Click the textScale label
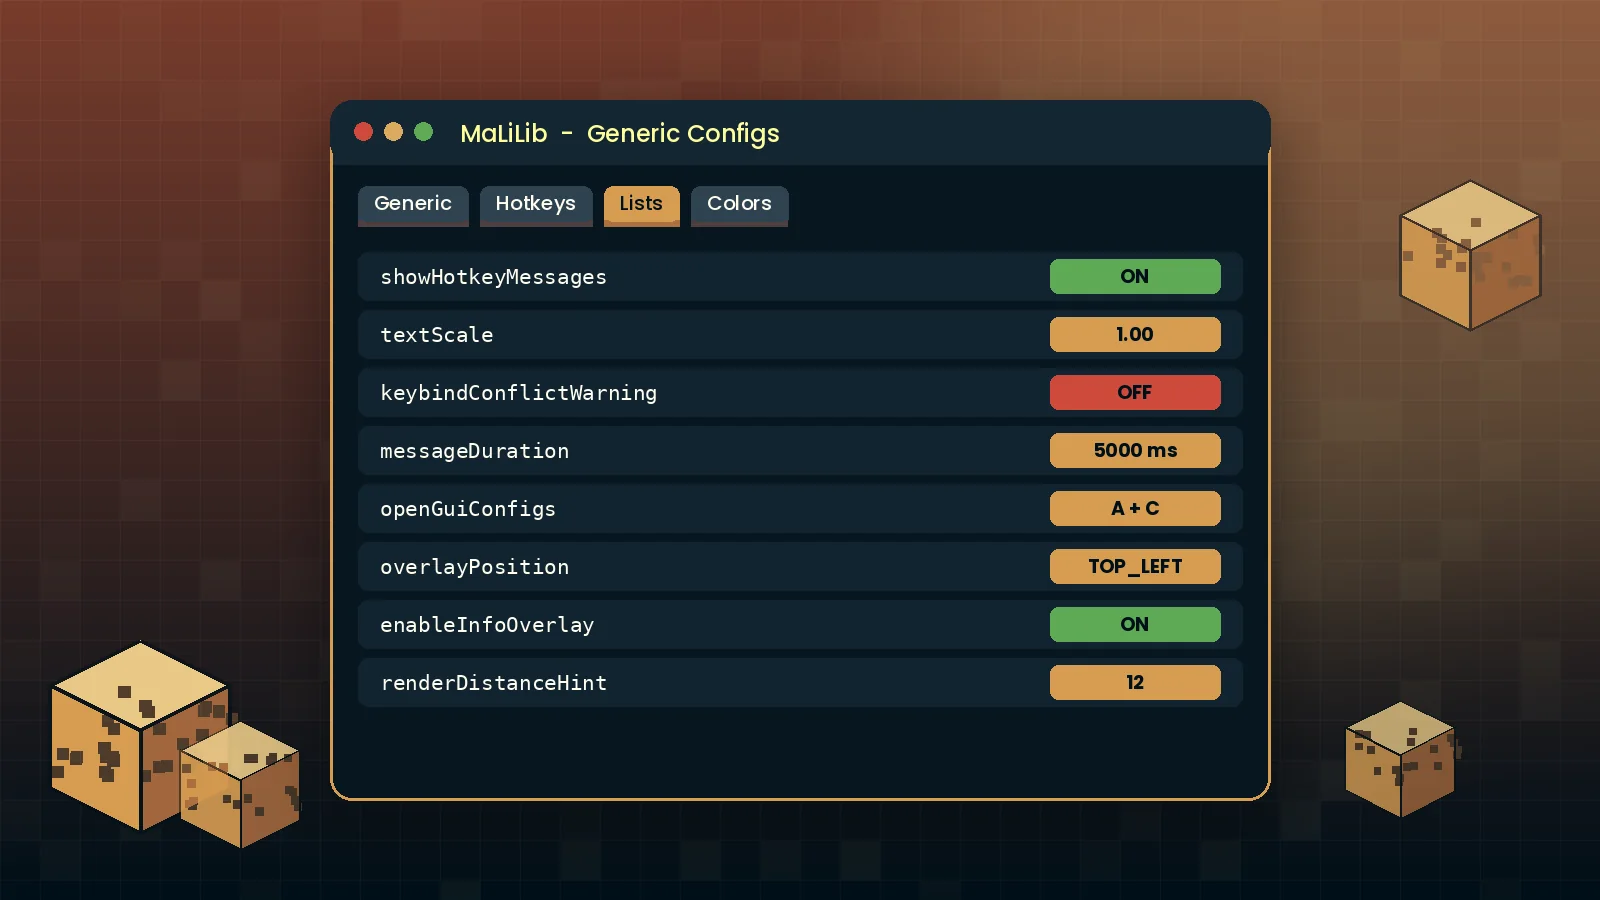Screen dimensions: 1600x900 tap(437, 335)
